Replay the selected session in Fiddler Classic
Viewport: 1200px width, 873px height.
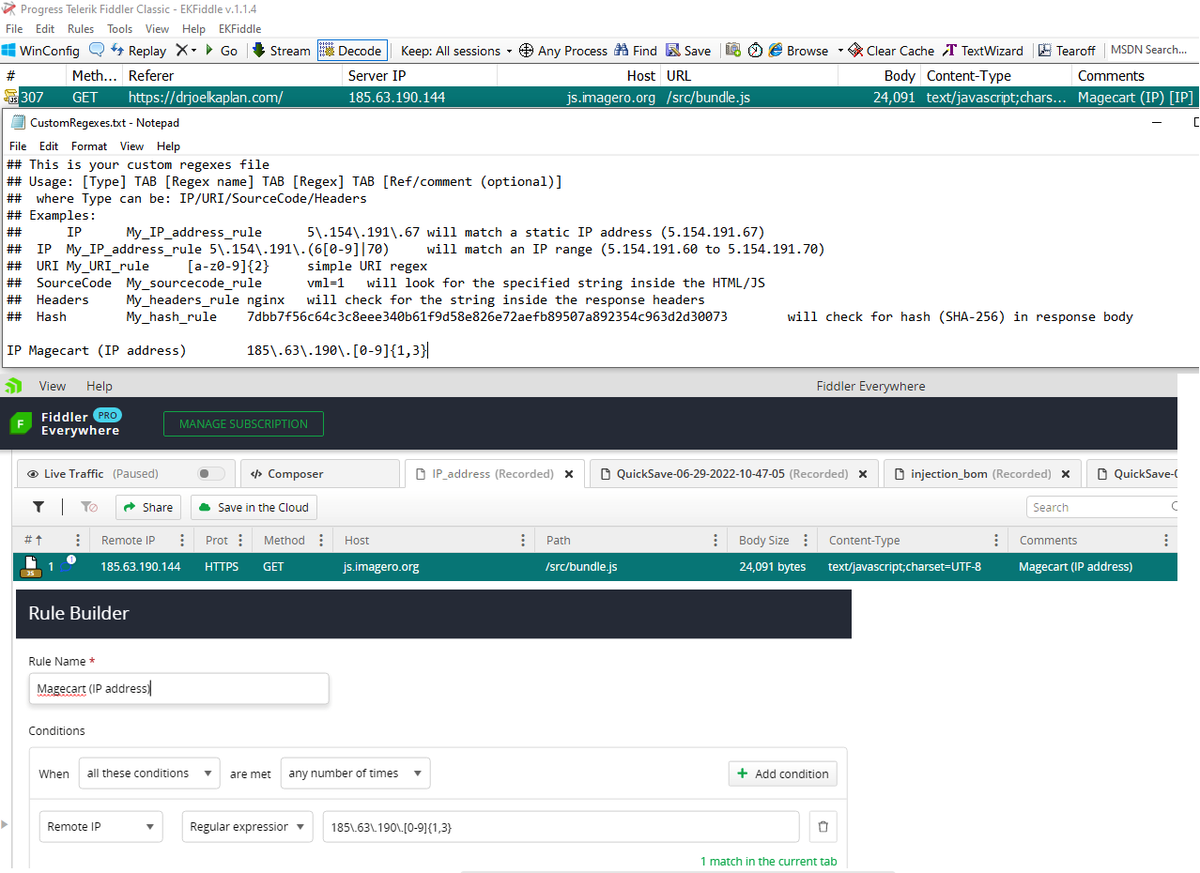pyautogui.click(x=138, y=50)
